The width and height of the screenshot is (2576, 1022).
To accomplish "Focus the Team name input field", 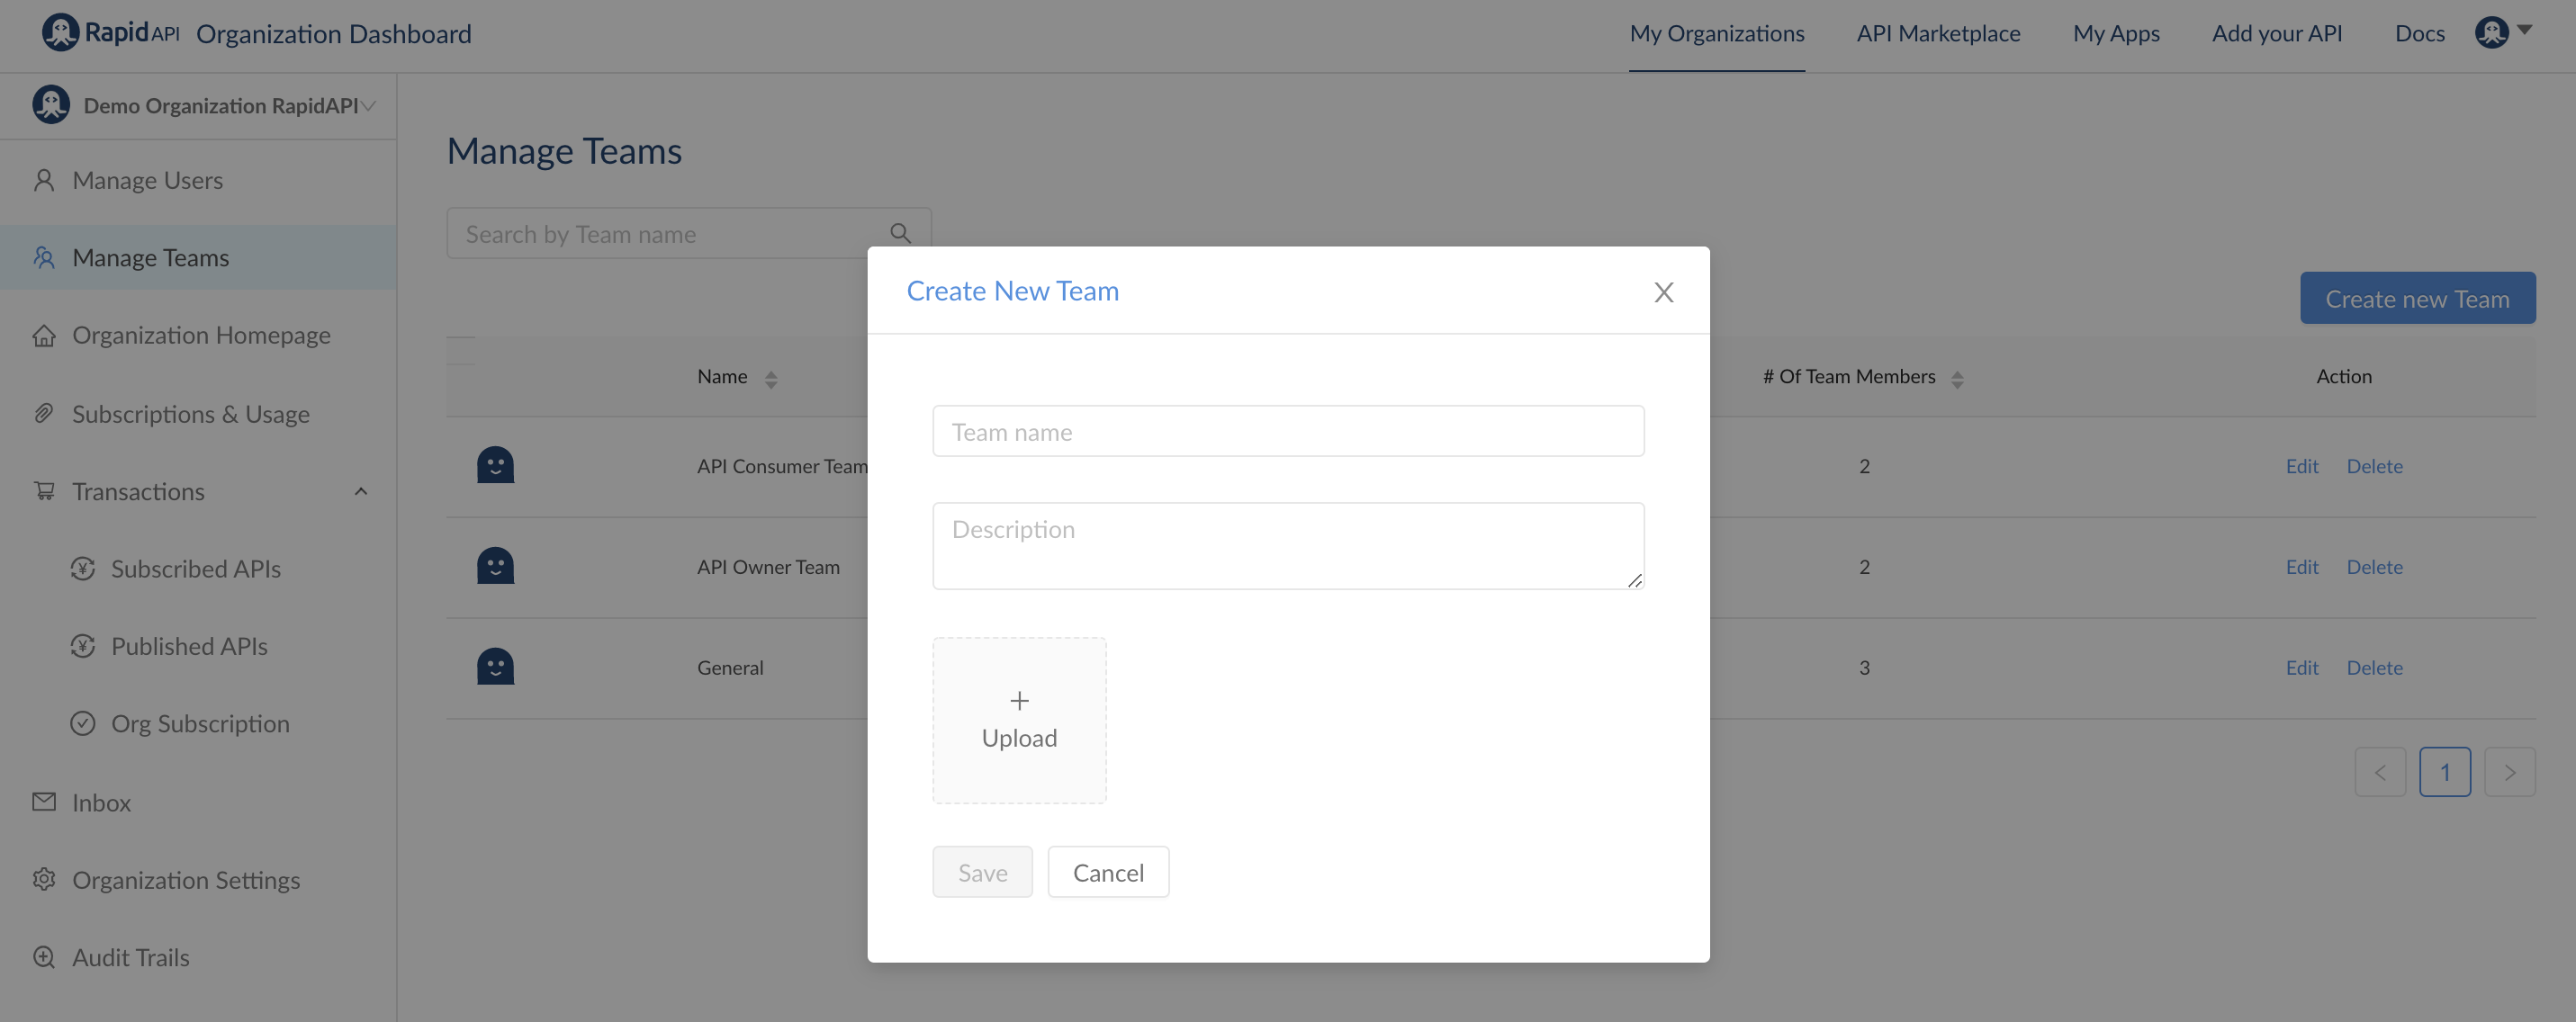I will tap(1288, 432).
